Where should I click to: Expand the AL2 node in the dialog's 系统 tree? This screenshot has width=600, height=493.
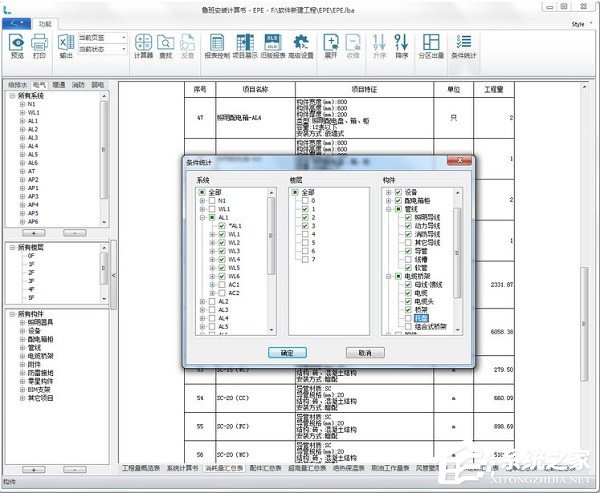pos(202,302)
